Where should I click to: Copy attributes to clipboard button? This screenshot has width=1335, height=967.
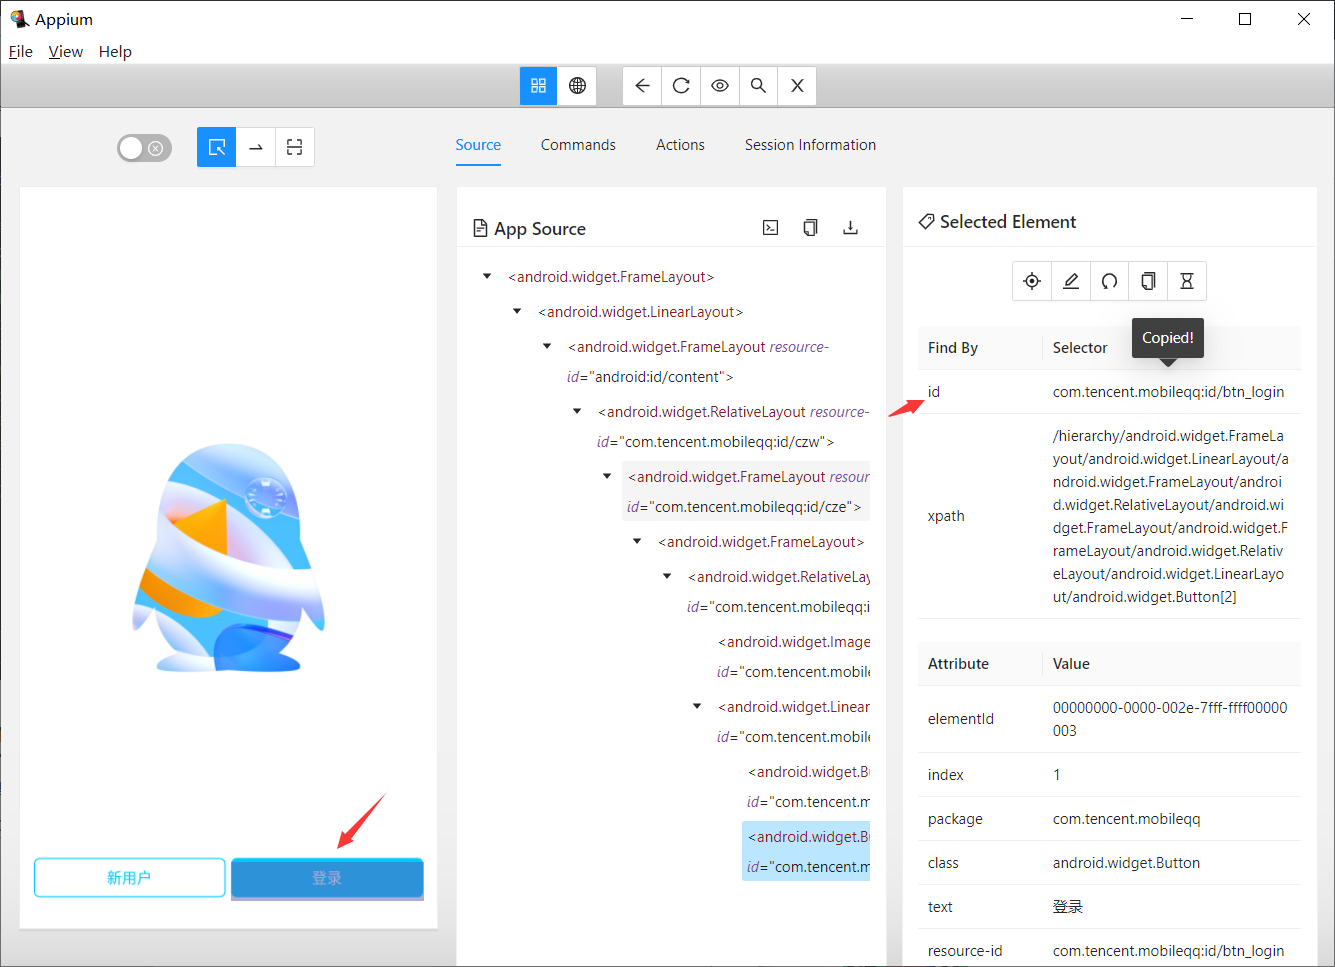click(x=1149, y=281)
